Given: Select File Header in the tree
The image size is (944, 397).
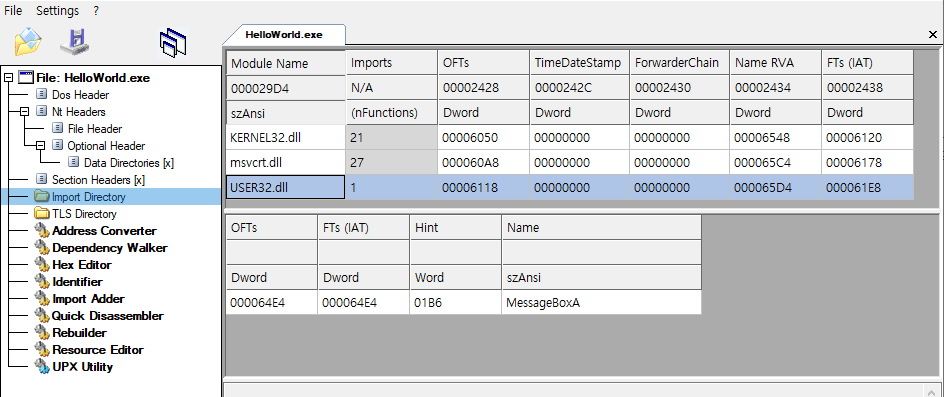Looking at the screenshot, I should (x=95, y=128).
